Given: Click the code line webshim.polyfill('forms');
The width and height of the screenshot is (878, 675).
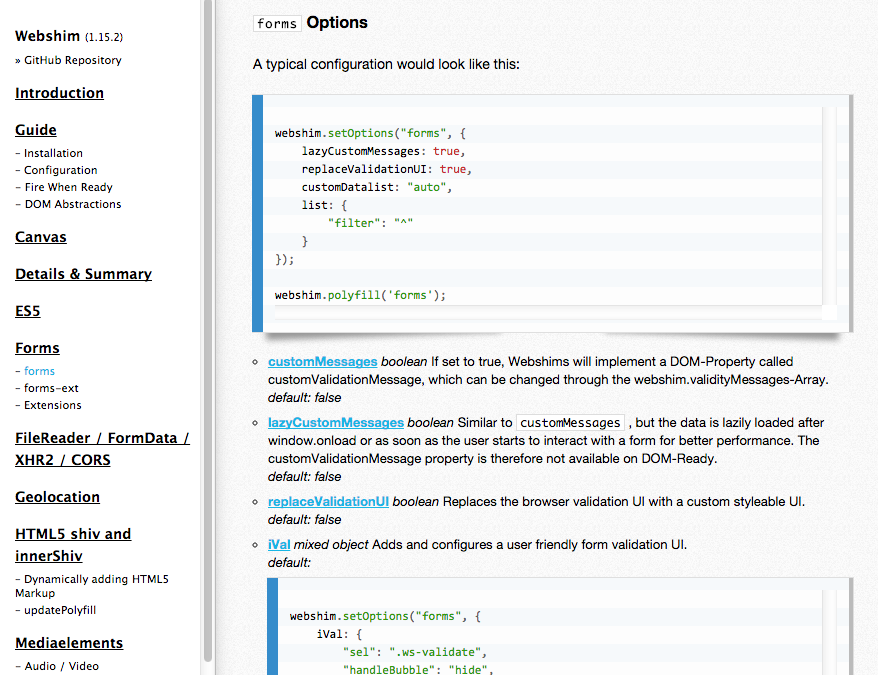Looking at the screenshot, I should coord(361,295).
